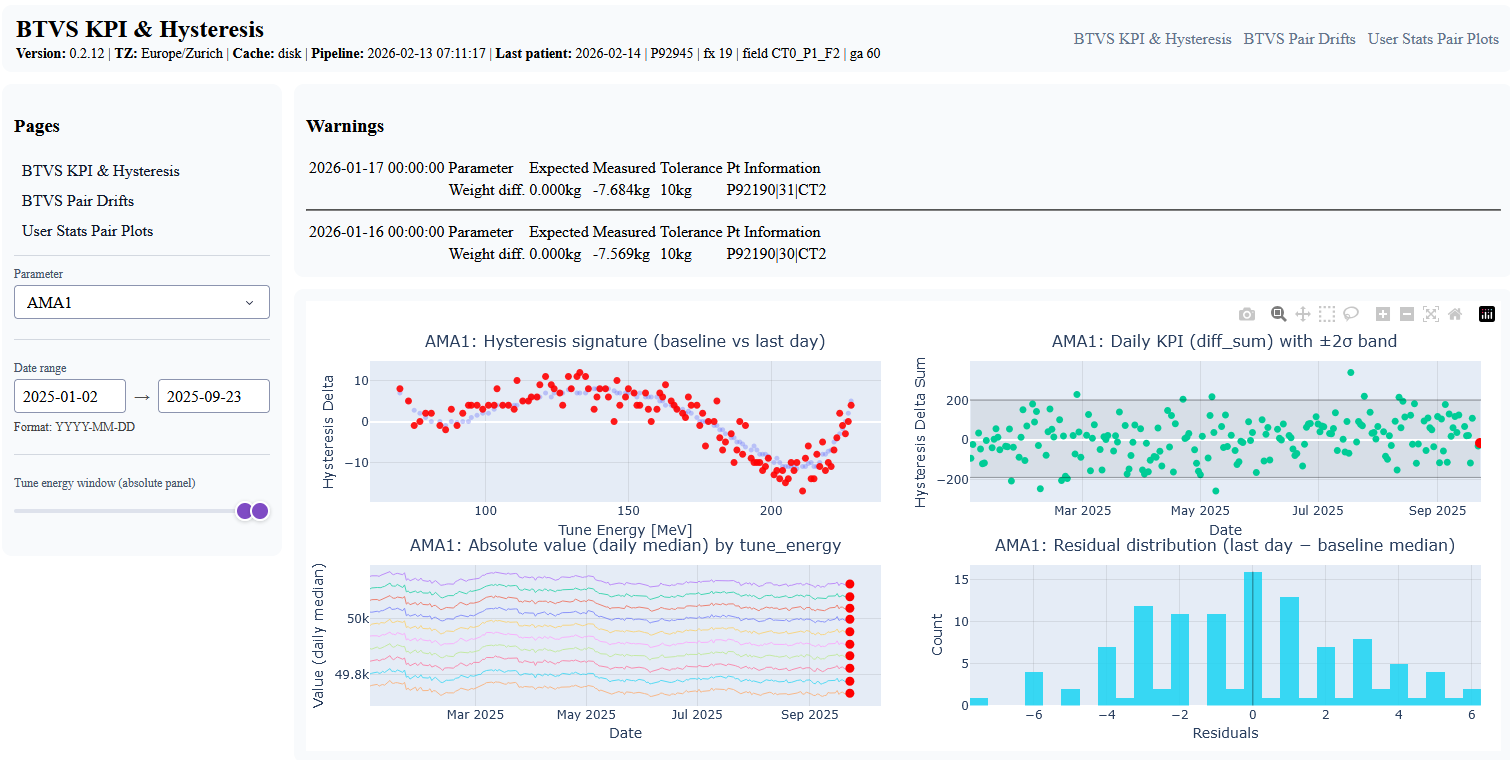
Task: Open BTVS KPI & Hysteresis in top navigation
Action: [1153, 39]
